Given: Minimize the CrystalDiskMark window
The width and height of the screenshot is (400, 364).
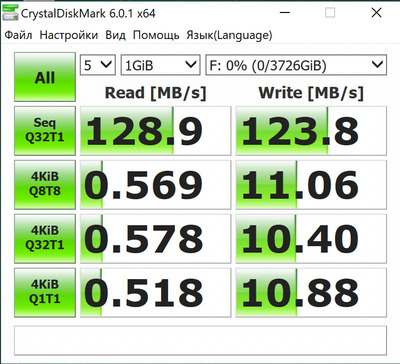Looking at the screenshot, I should [285, 13].
